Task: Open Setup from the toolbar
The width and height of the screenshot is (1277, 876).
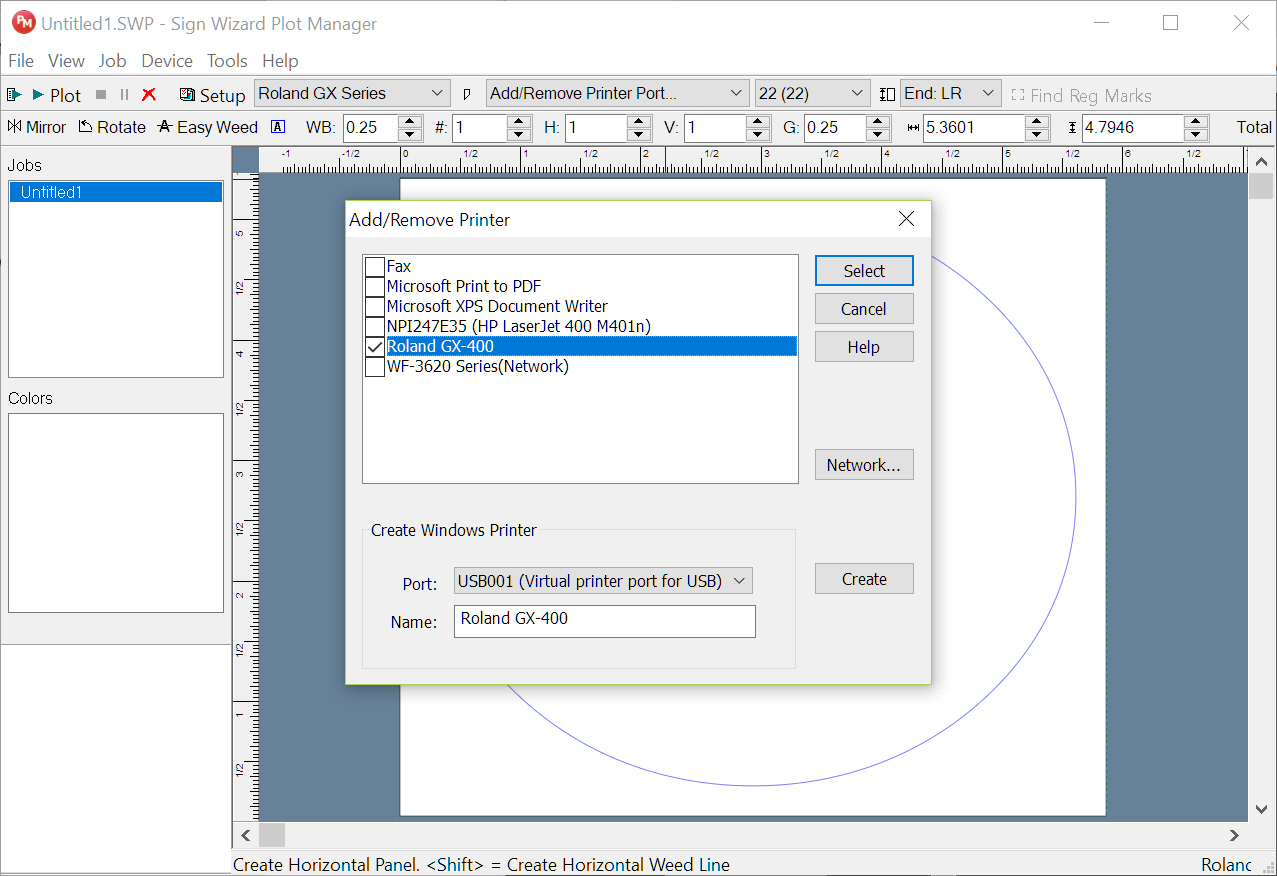Action: [212, 95]
